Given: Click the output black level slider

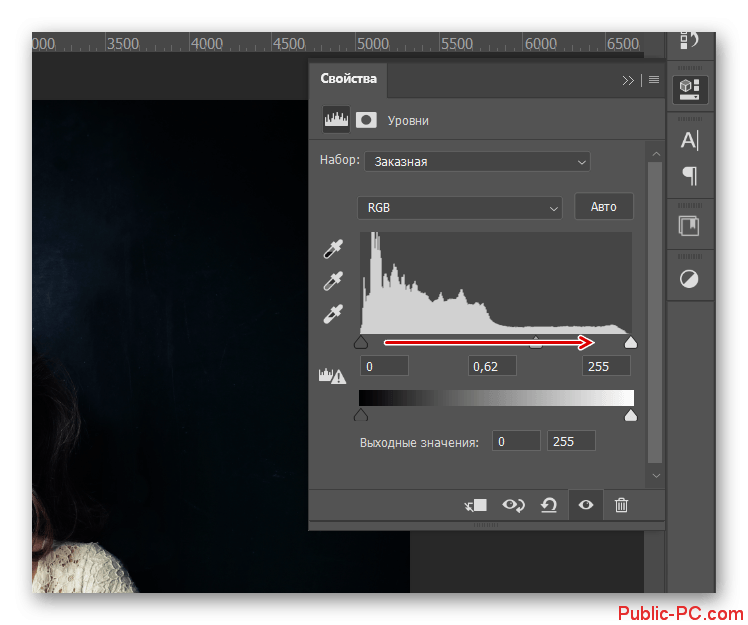Looking at the screenshot, I should pos(361,415).
